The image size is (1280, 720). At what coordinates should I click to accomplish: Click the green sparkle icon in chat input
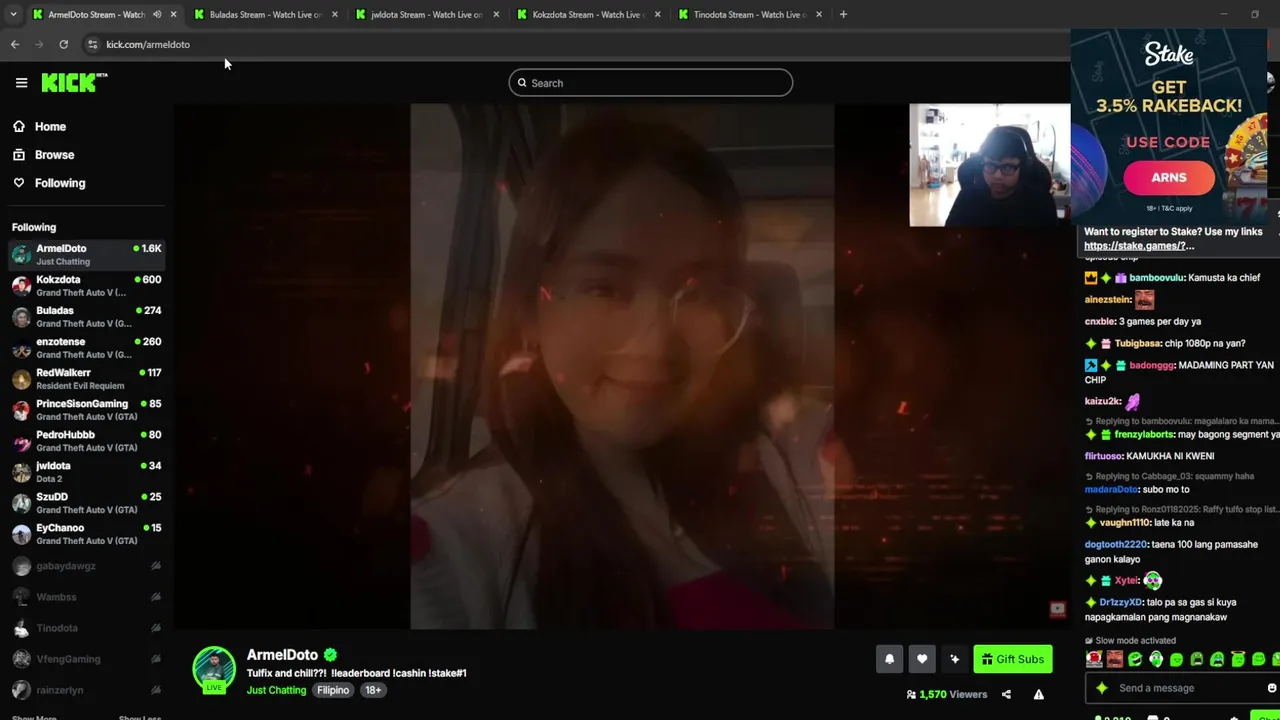pos(1102,688)
